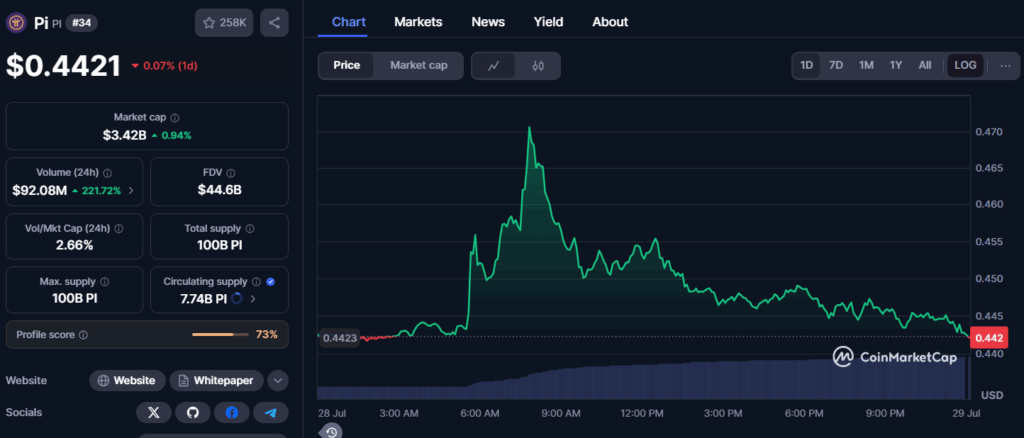
Task: Open the chart more-options ellipsis
Action: tap(1005, 65)
